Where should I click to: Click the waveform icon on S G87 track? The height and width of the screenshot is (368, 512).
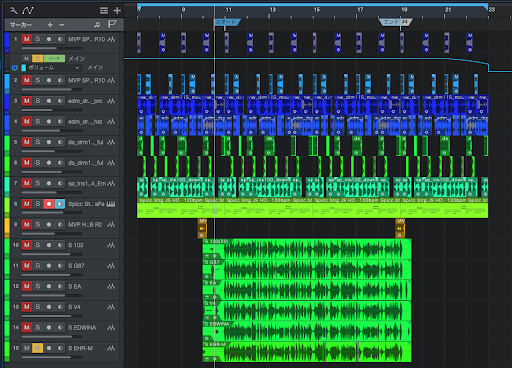point(111,266)
